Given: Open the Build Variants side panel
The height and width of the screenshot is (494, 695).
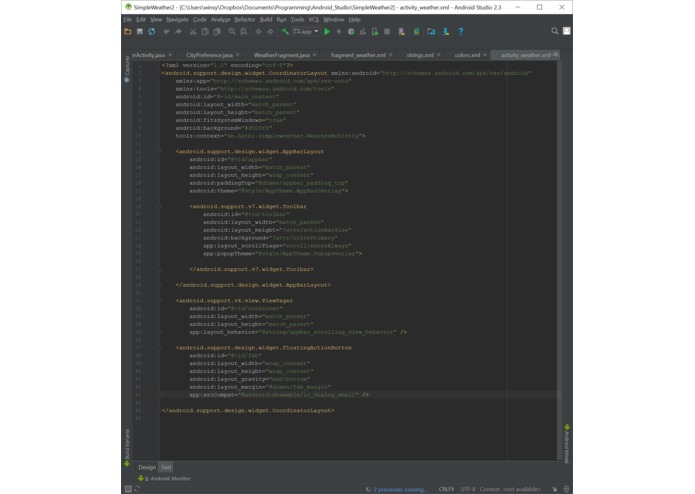Looking at the screenshot, I should [127, 447].
